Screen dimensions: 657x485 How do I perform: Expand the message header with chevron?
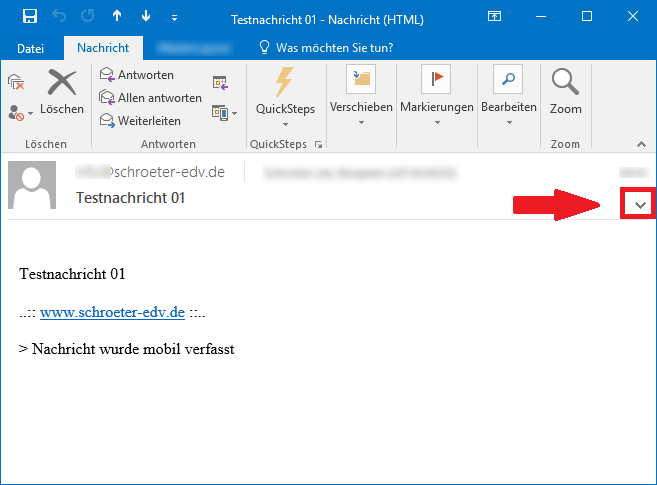point(640,204)
